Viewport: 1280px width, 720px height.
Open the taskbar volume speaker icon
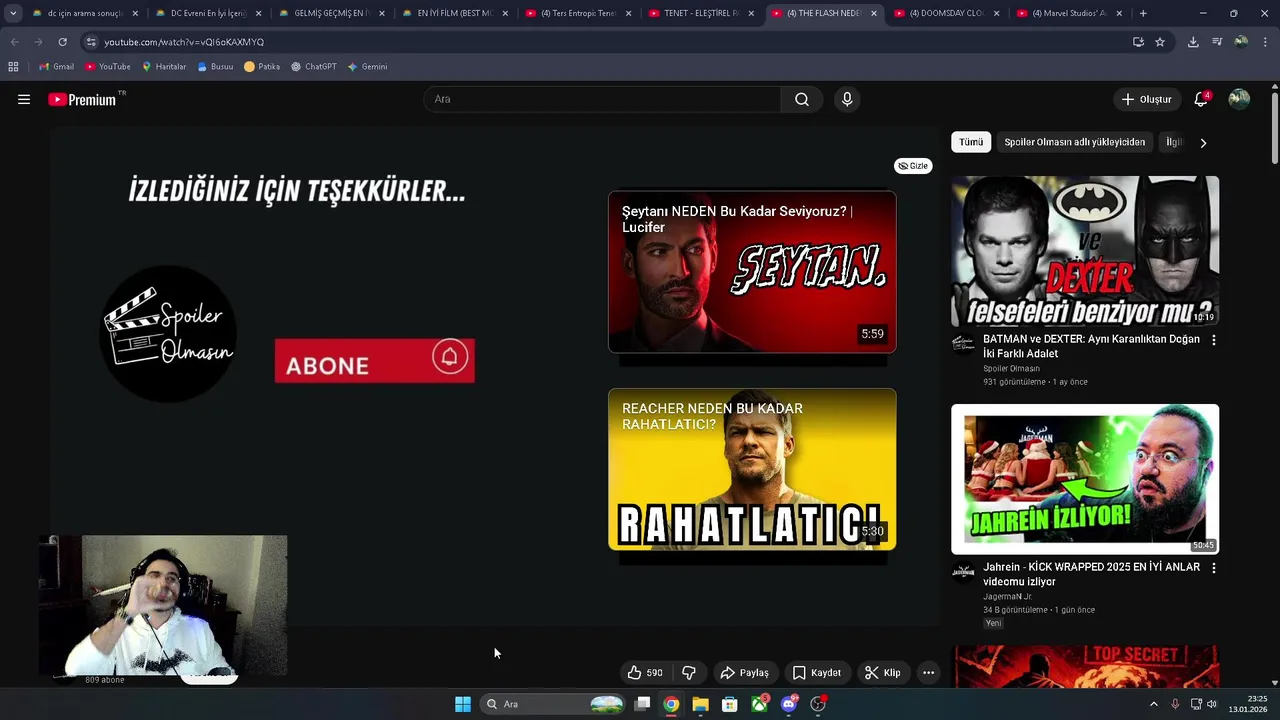tap(1212, 704)
